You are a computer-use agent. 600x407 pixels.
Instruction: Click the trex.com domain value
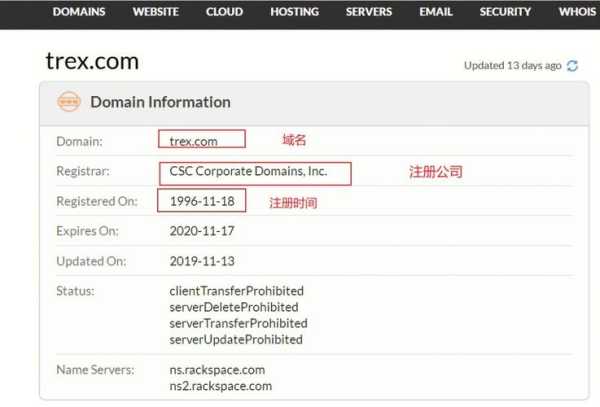point(194,142)
